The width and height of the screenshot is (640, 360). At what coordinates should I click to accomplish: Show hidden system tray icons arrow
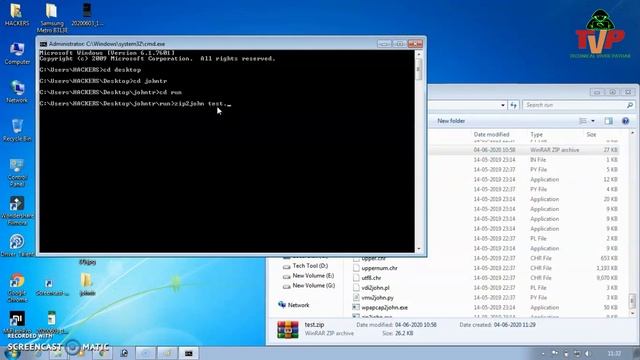click(x=543, y=353)
